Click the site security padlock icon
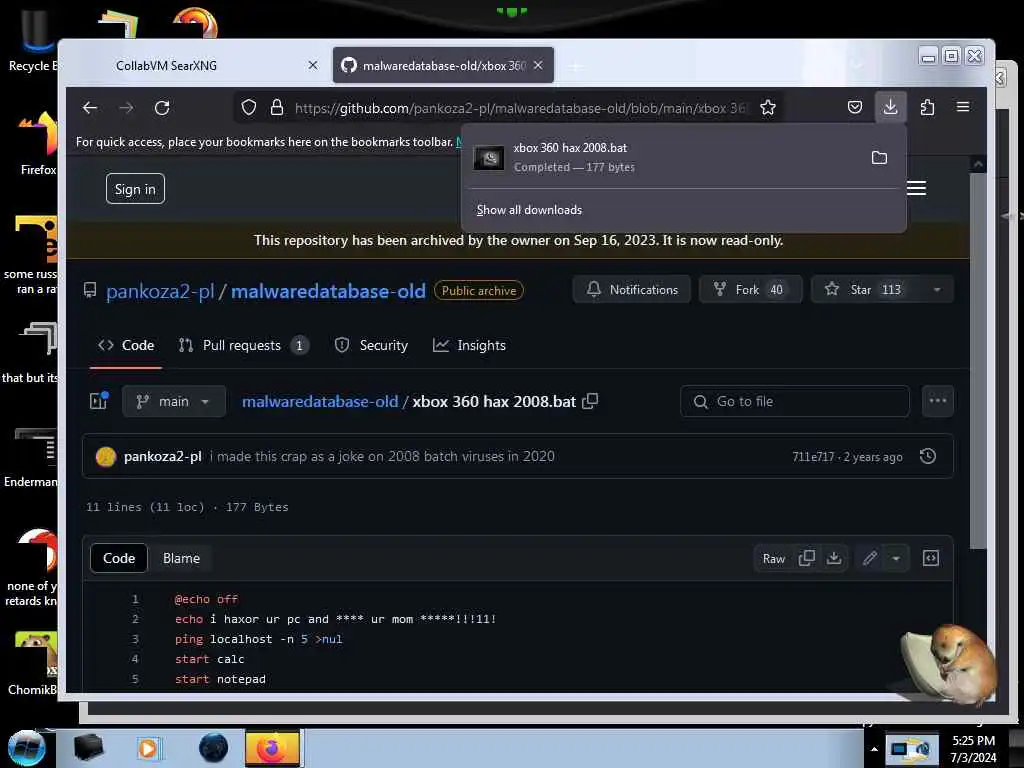Viewport: 1024px width, 768px height. (x=277, y=108)
